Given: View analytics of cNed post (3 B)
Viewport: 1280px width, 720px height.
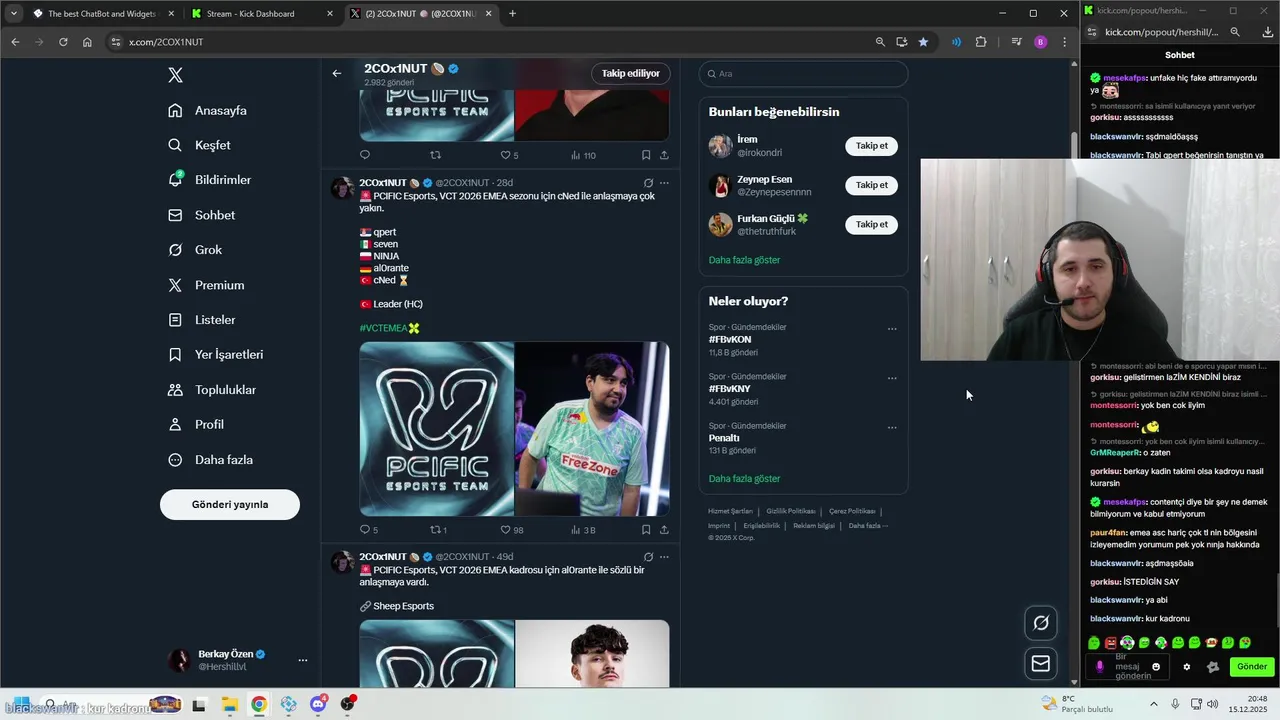Looking at the screenshot, I should click(x=583, y=530).
